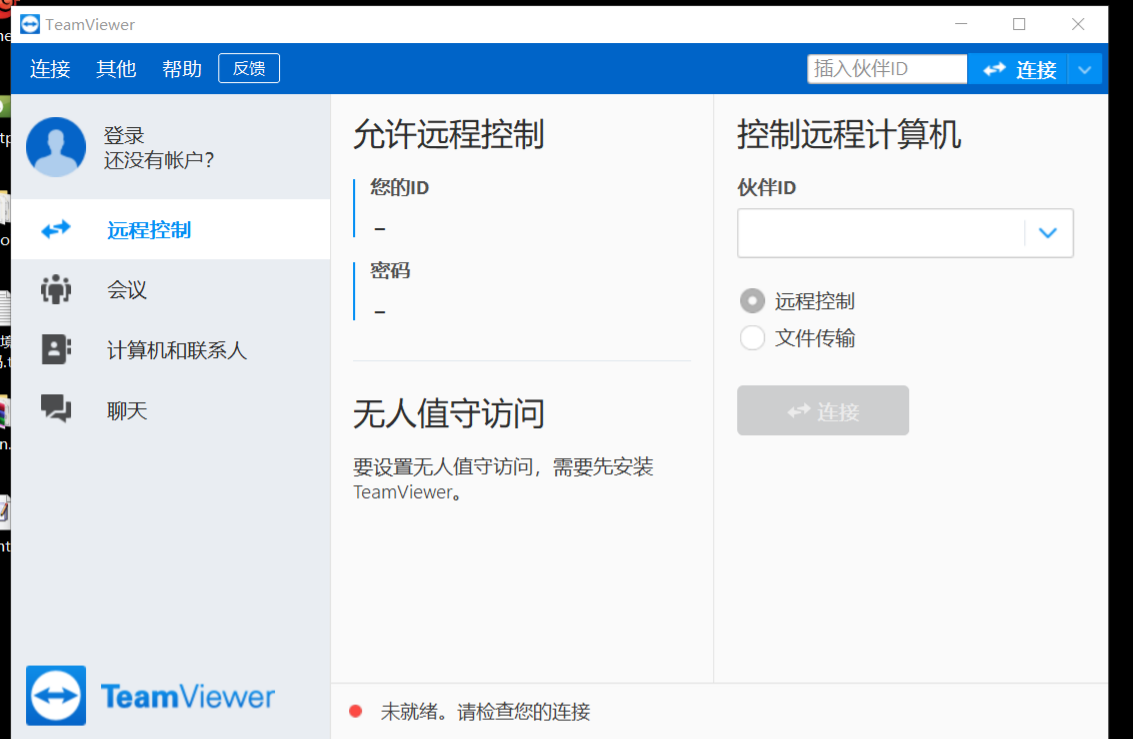
Task: Click the remote control arrows icon in sidebar
Action: point(56,230)
